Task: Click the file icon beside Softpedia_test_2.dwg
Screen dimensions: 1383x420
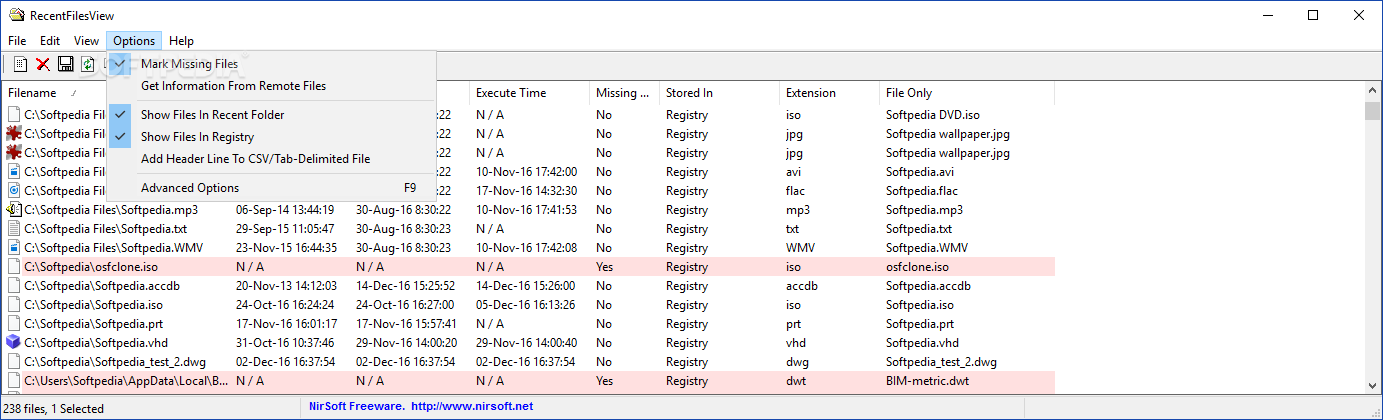Action: (14, 362)
